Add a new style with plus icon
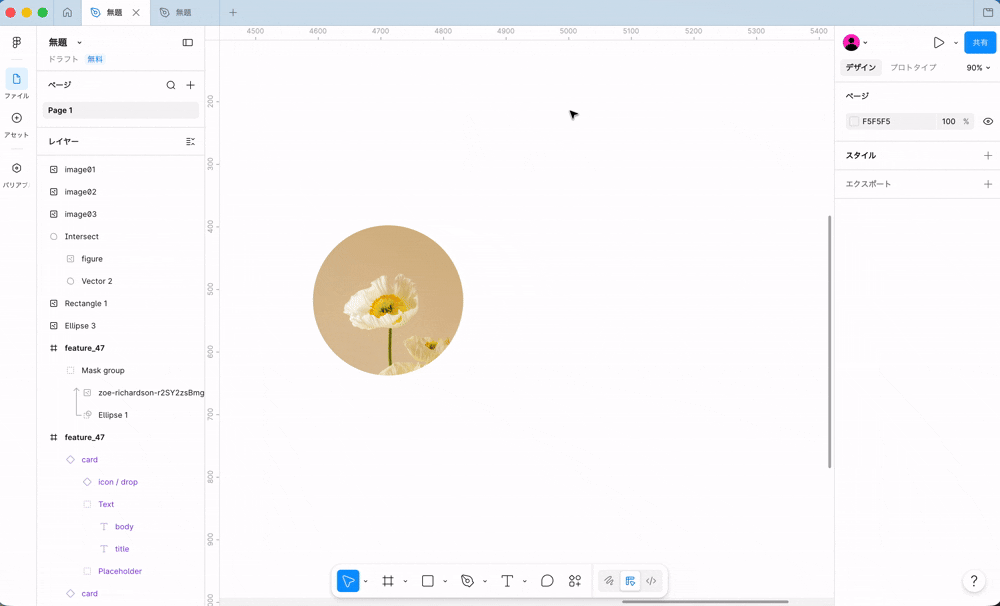 988,156
